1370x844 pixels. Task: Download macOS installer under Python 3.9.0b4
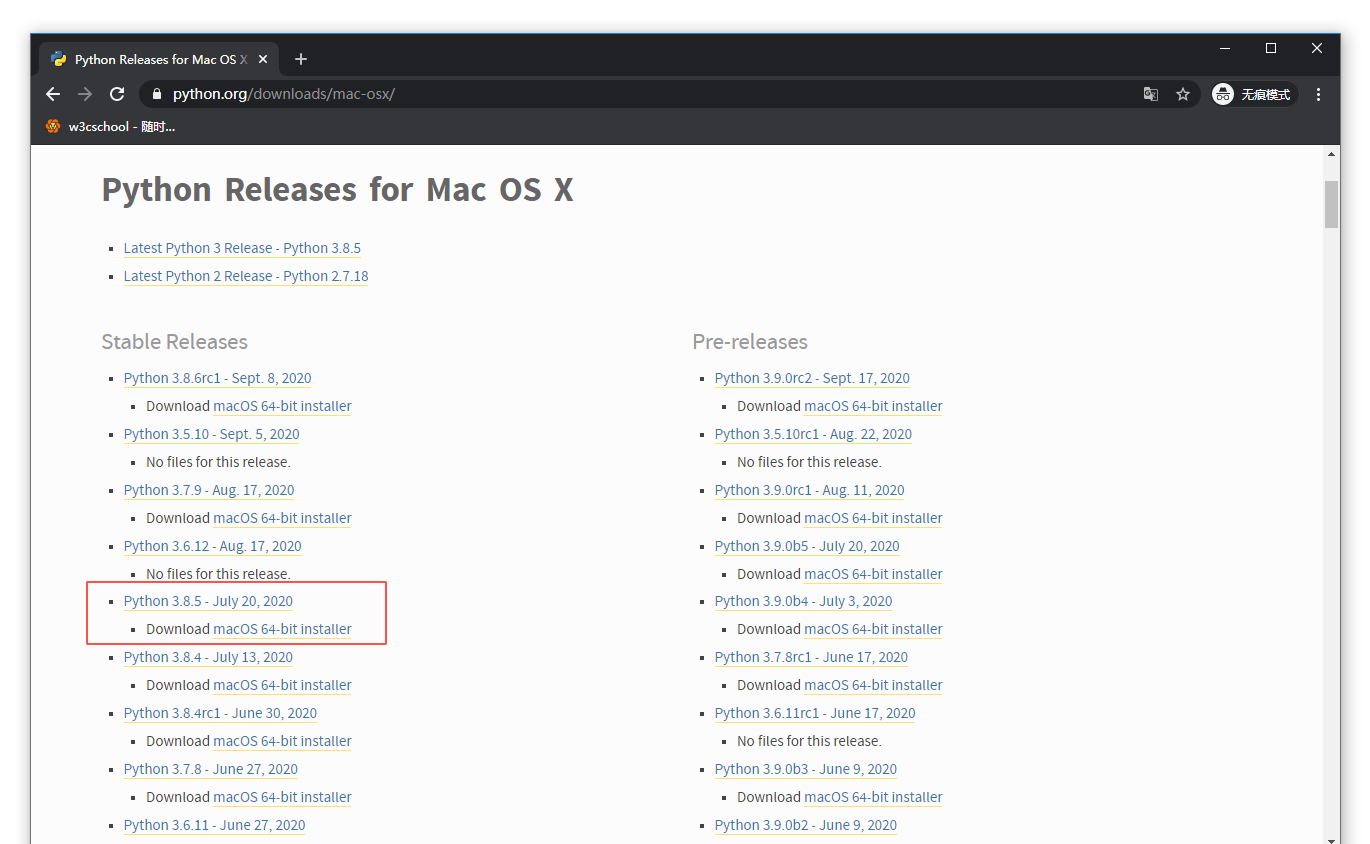[x=873, y=629]
